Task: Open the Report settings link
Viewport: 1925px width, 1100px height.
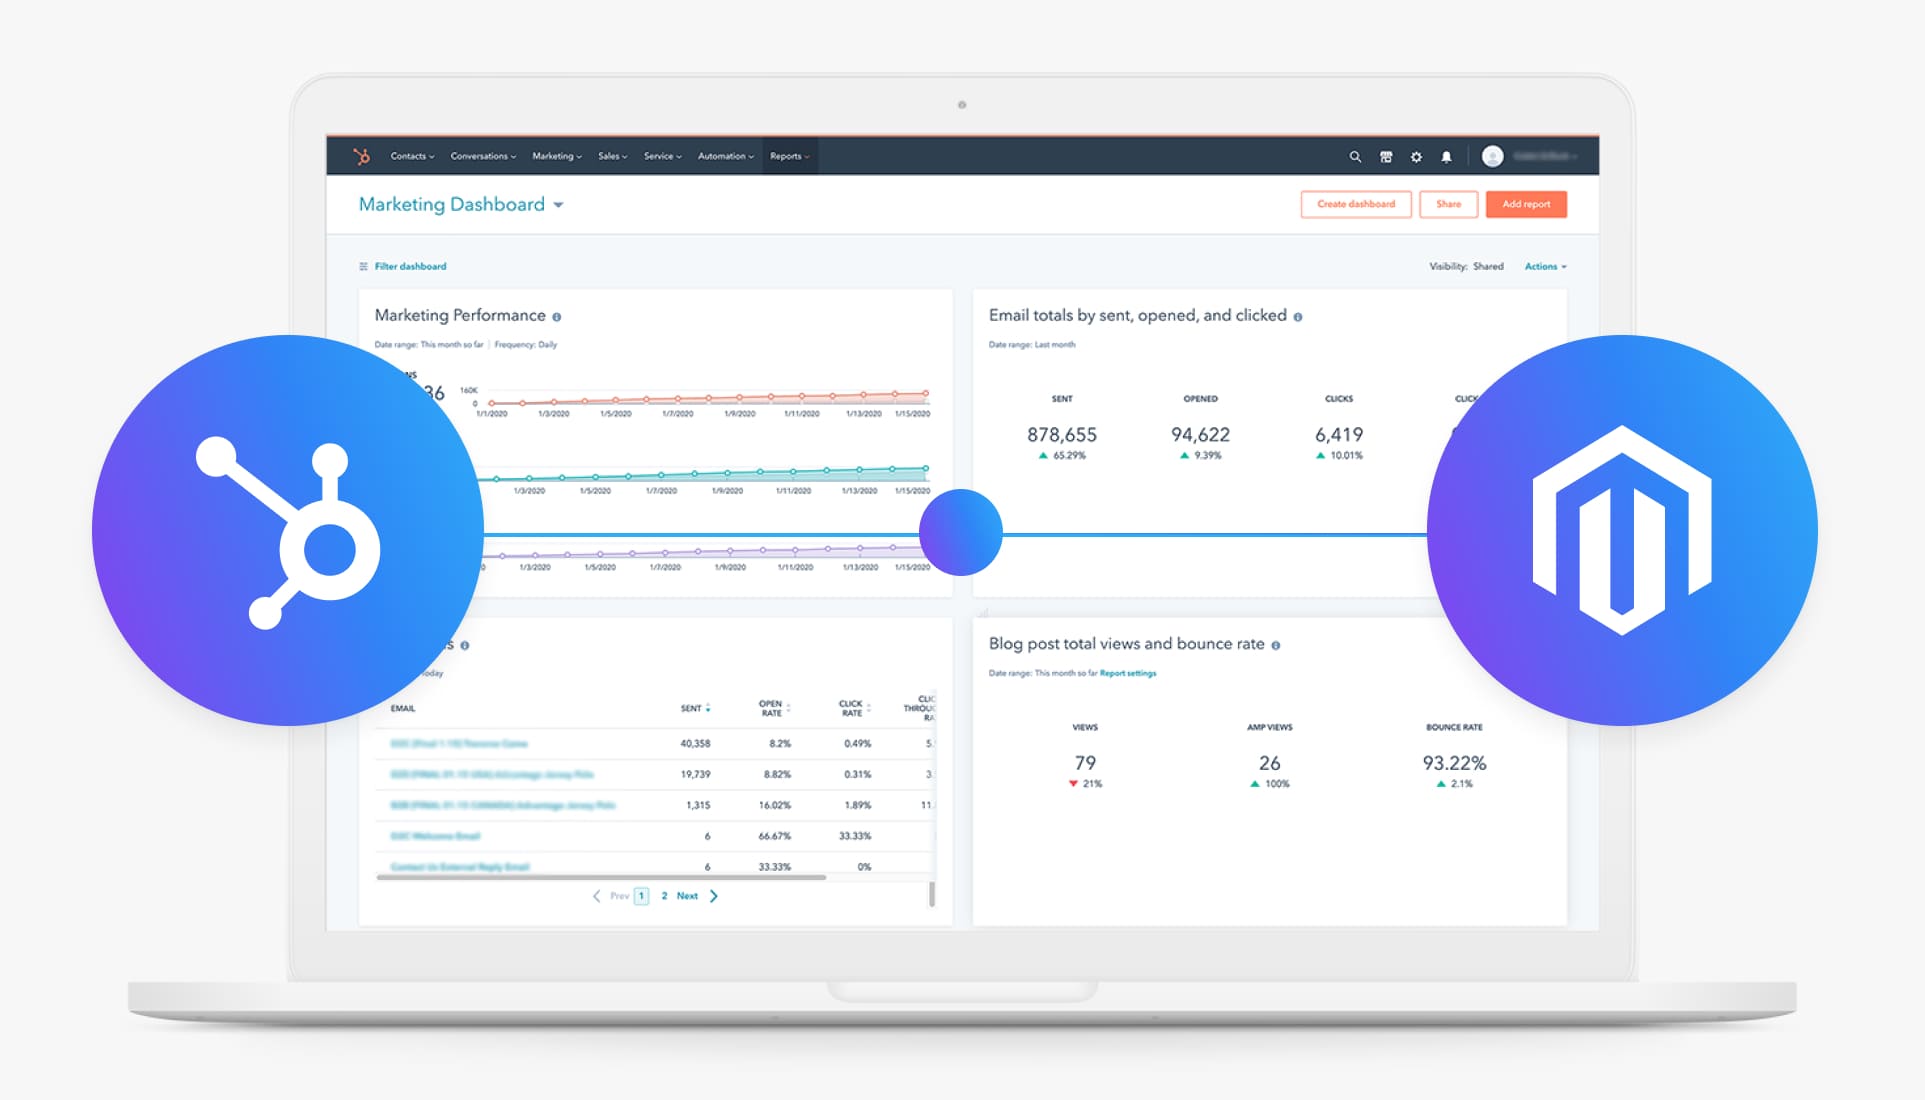Action: click(1128, 673)
